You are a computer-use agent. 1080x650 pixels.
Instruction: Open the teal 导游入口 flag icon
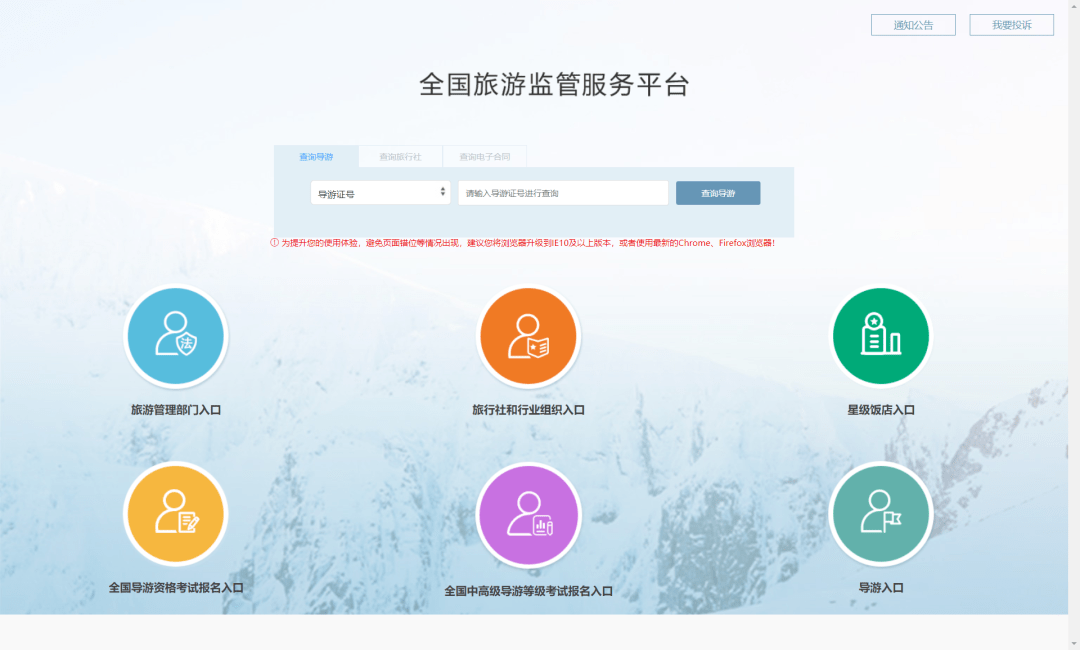click(x=880, y=514)
